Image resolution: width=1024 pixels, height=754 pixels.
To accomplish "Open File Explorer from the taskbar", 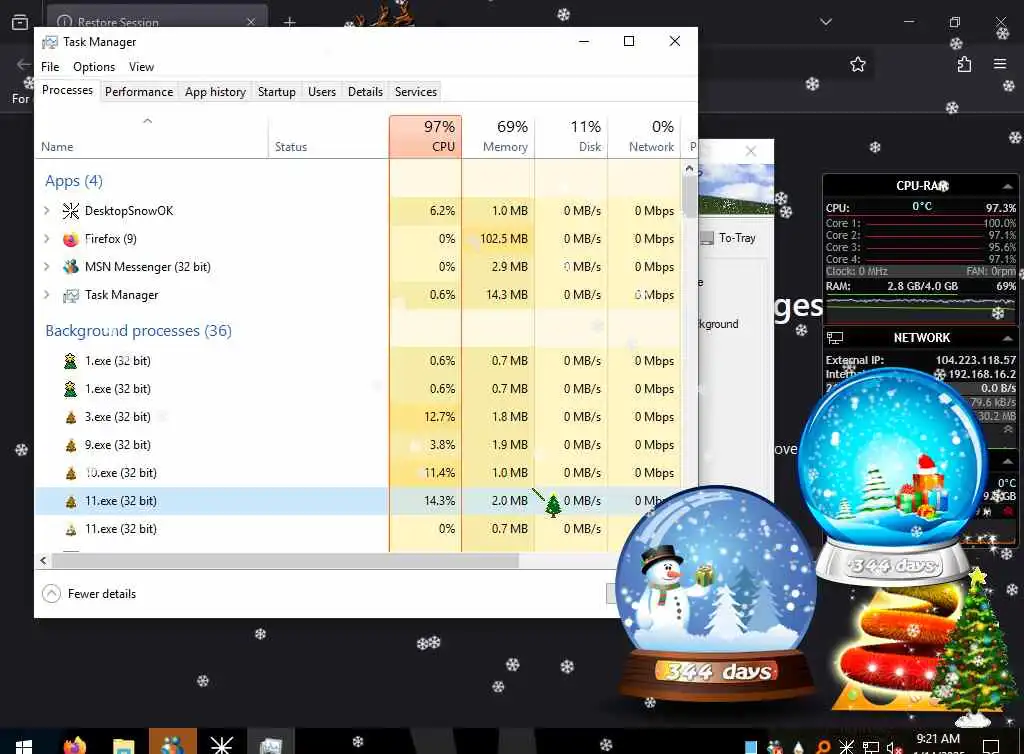I will 123,746.
